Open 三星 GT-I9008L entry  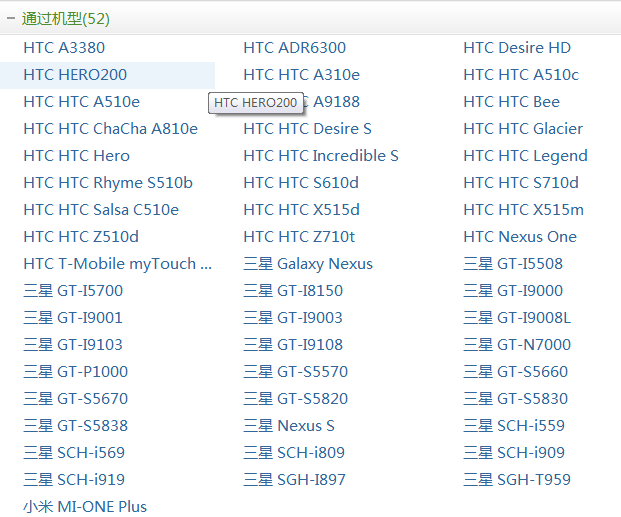(x=517, y=317)
